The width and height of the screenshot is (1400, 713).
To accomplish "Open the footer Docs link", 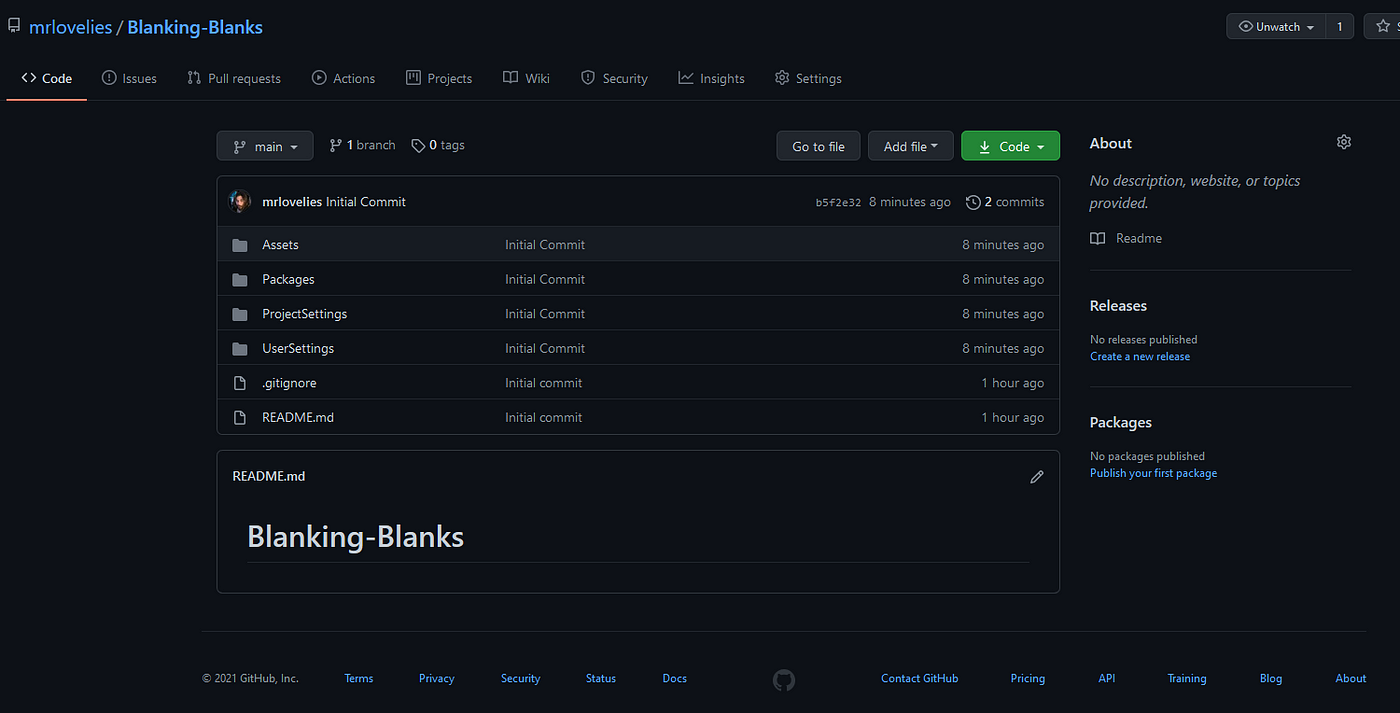I will pyautogui.click(x=675, y=678).
